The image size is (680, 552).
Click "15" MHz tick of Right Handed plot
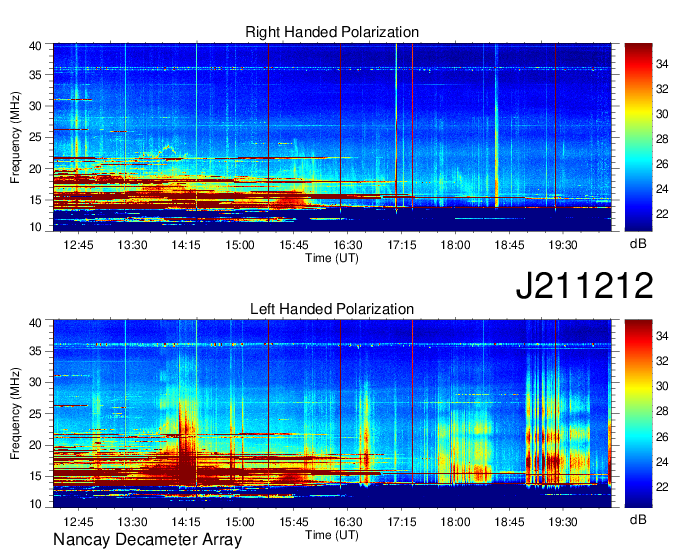35,200
